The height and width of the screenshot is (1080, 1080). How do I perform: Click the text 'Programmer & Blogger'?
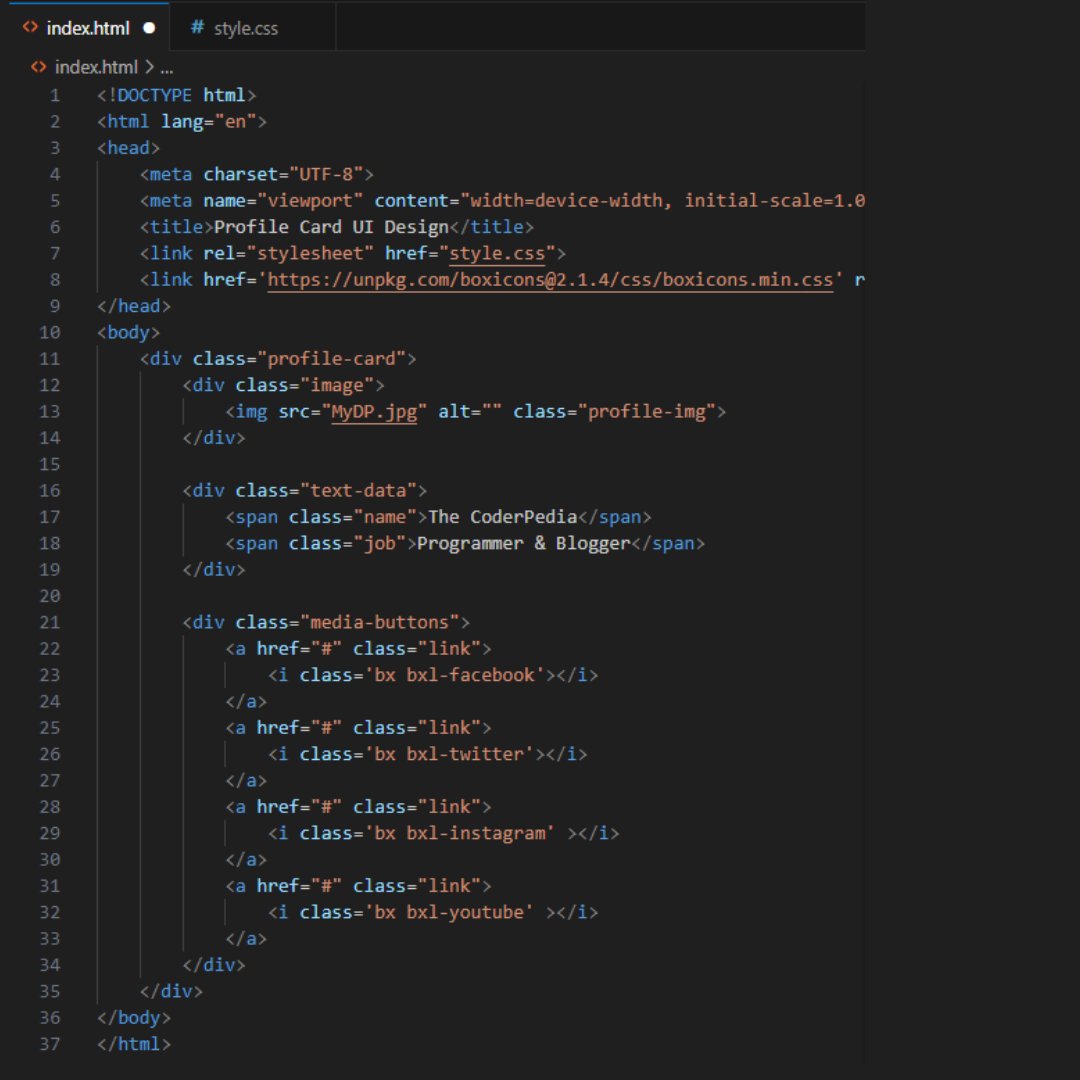pyautogui.click(x=523, y=543)
